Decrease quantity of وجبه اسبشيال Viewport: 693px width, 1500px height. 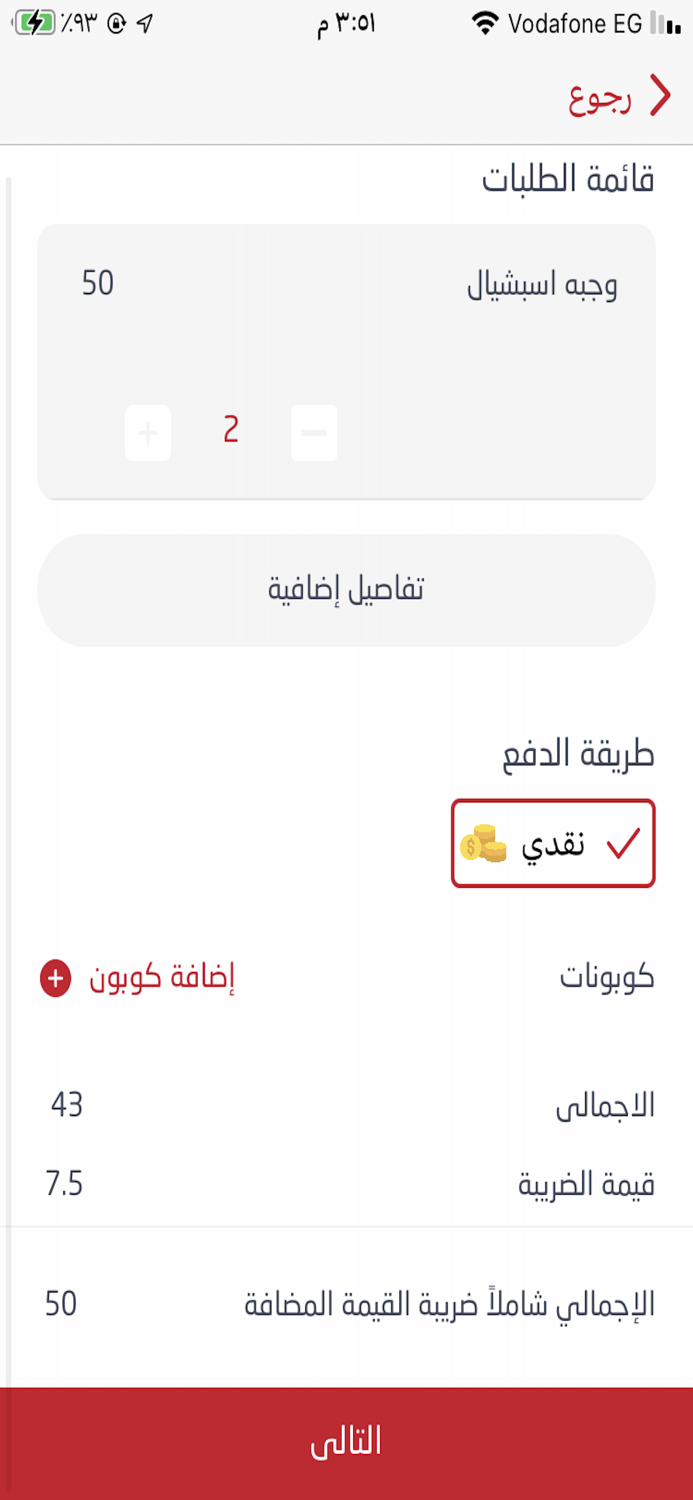click(x=313, y=432)
